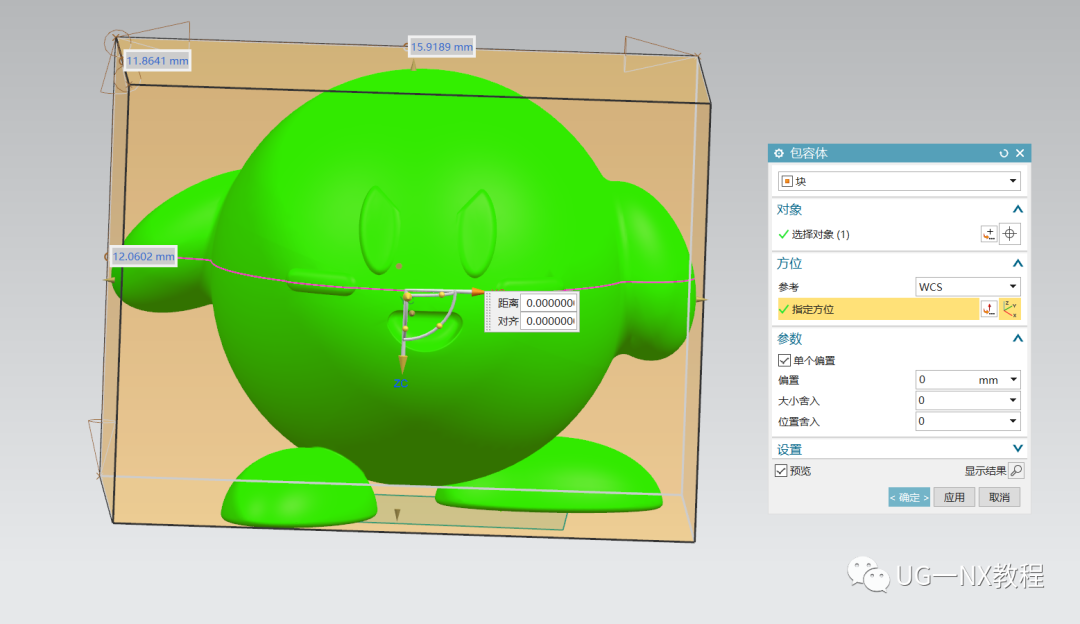Image resolution: width=1080 pixels, height=624 pixels.
Task: Click the 距离 input field in viewport
Action: pos(548,303)
